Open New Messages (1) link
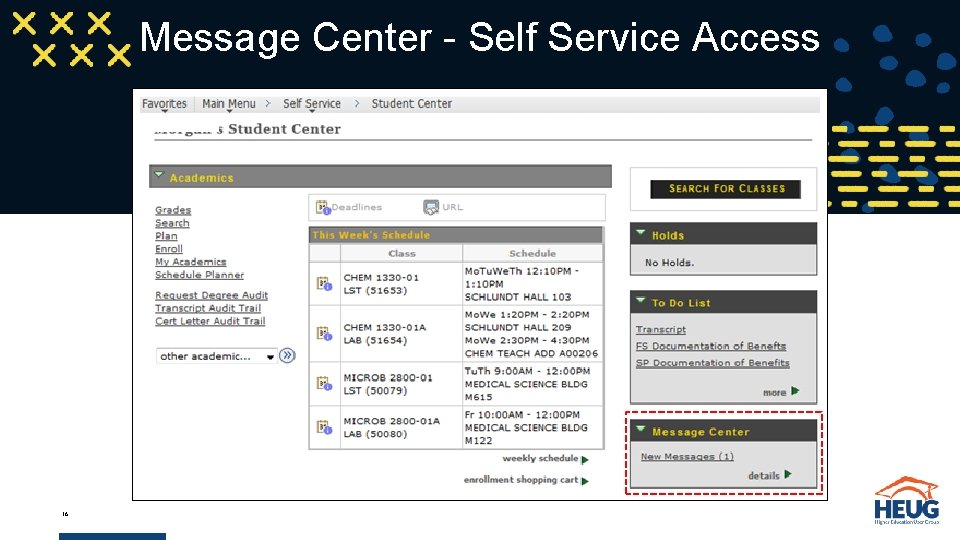Viewport: 960px width, 540px height. coord(687,456)
